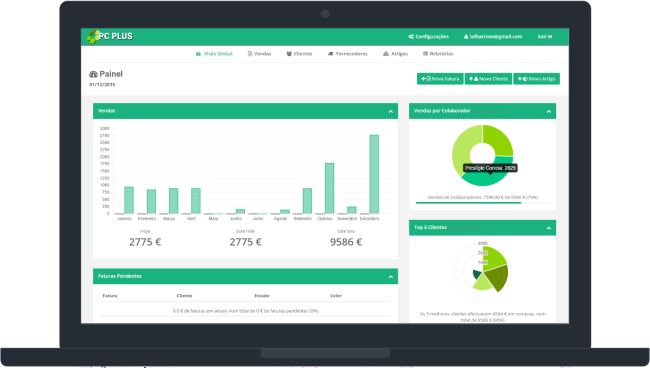The width and height of the screenshot is (650, 368).
Task: Click the Abril bar in the chart
Action: 196,201
